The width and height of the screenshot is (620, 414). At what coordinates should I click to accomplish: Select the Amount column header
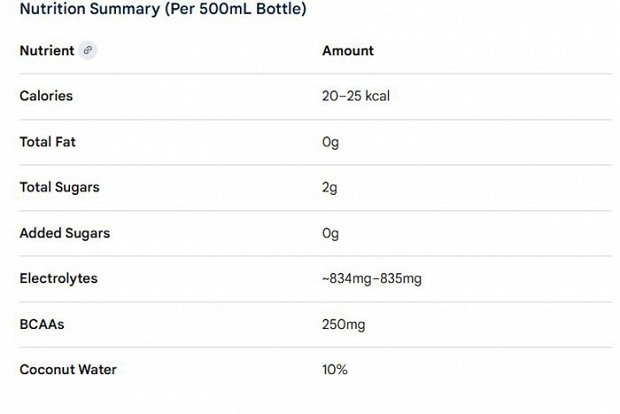[x=348, y=51]
